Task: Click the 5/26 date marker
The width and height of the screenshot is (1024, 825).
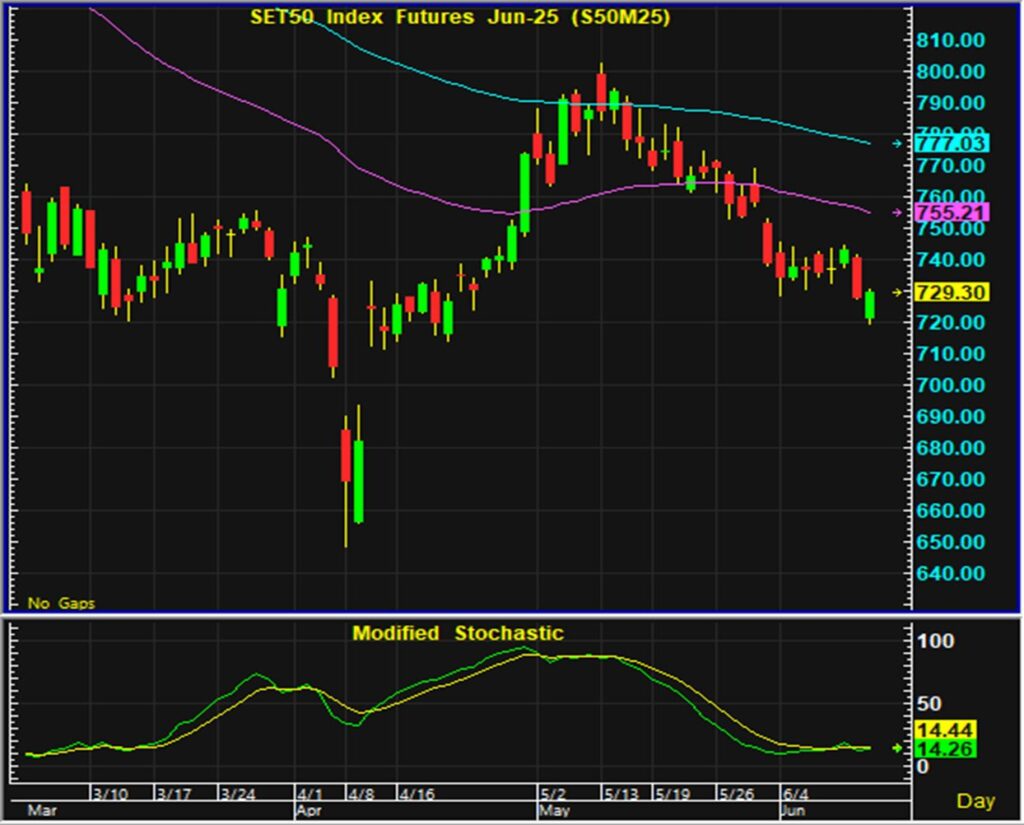Action: (737, 794)
